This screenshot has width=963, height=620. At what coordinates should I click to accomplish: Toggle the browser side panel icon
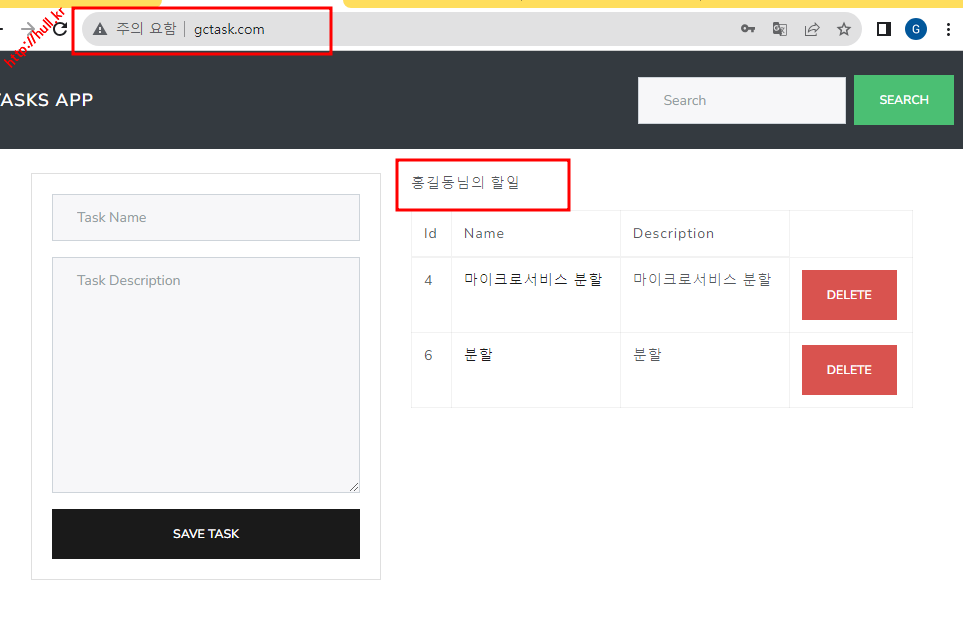pos(884,29)
